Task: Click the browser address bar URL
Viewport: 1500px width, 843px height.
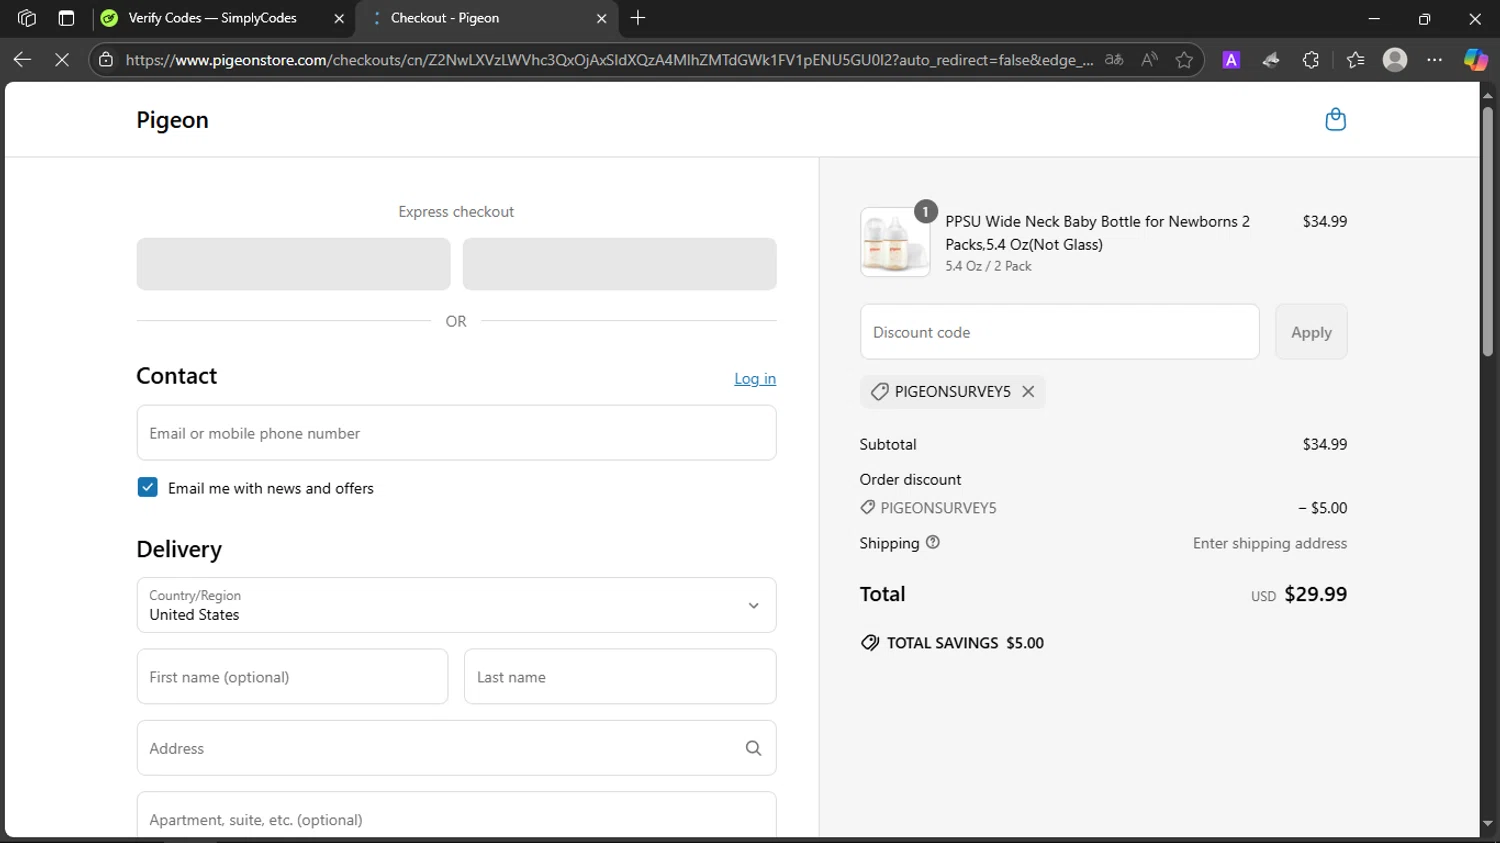Action: 610,60
